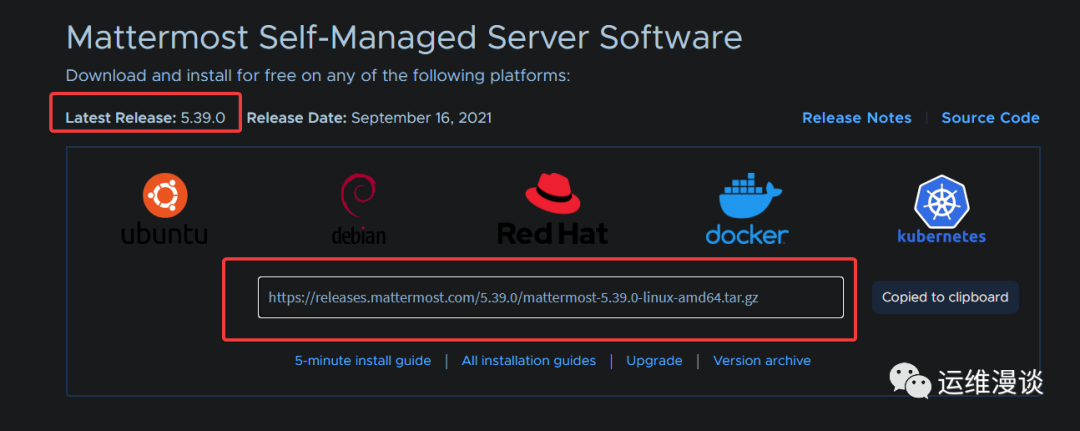The width and height of the screenshot is (1080, 431).
Task: Select the Ubuntu platform logo
Action: click(164, 209)
